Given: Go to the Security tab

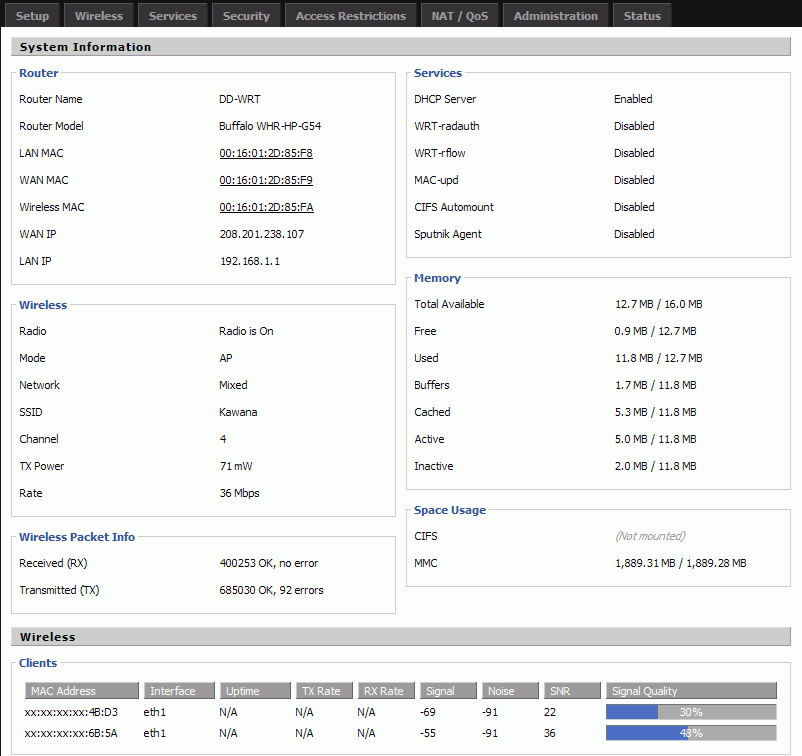Looking at the screenshot, I should (x=246, y=16).
